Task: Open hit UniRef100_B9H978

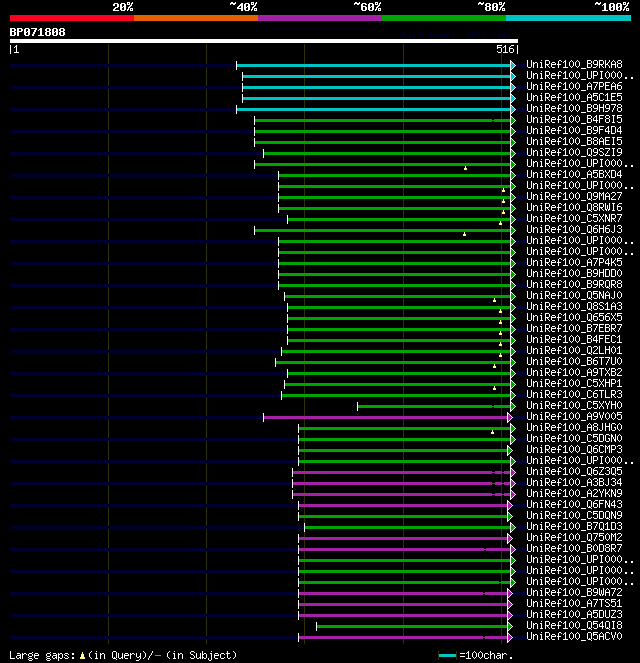Action: (574, 108)
